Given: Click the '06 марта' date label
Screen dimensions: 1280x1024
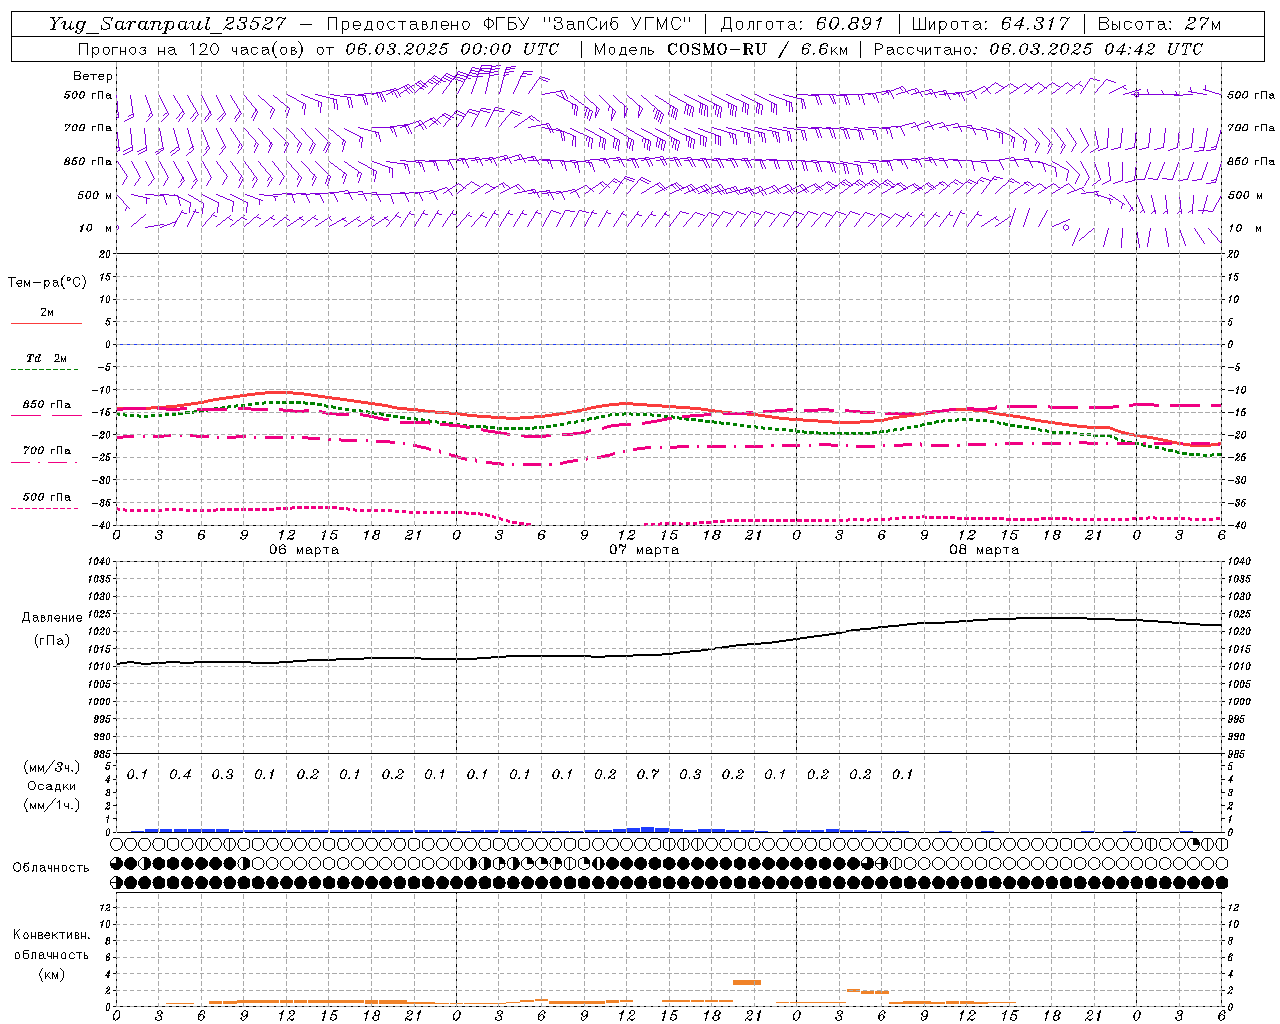Looking at the screenshot, I should (x=304, y=550).
